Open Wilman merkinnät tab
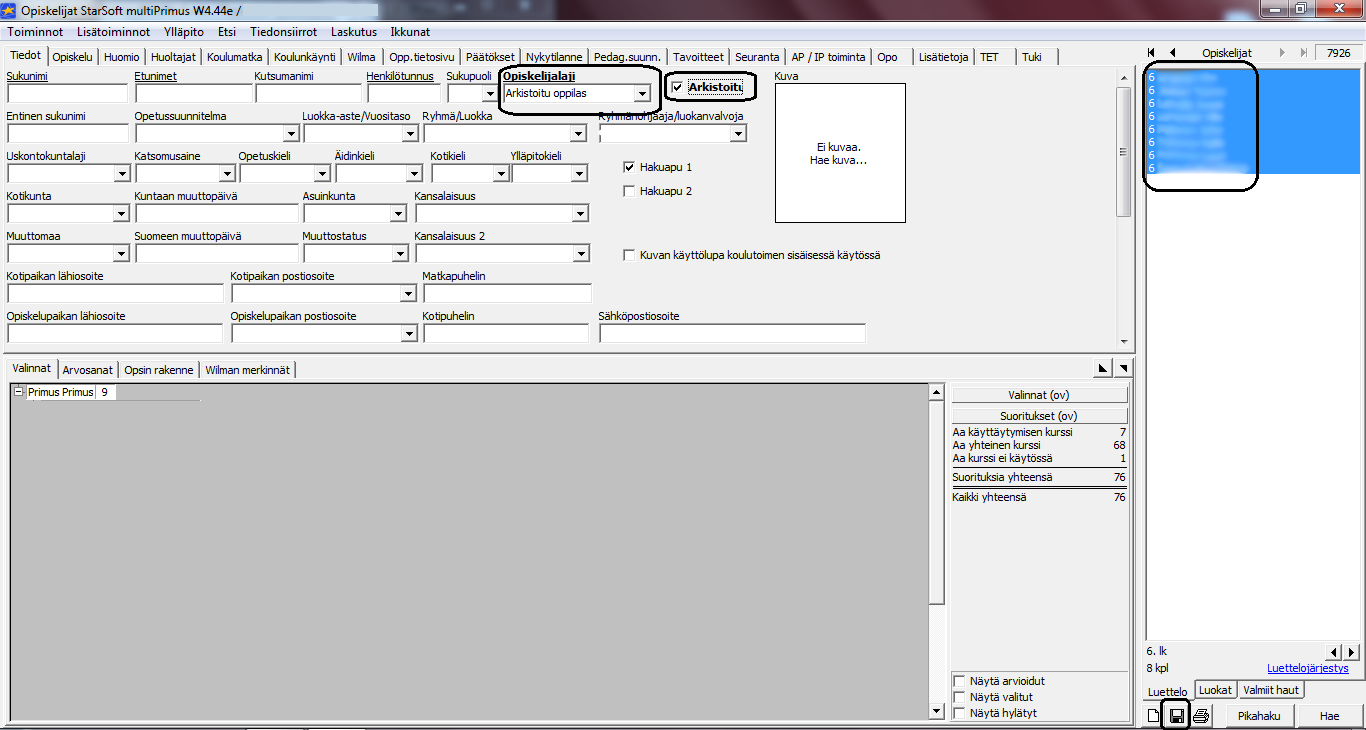Screen dimensions: 1366x730 (247, 370)
